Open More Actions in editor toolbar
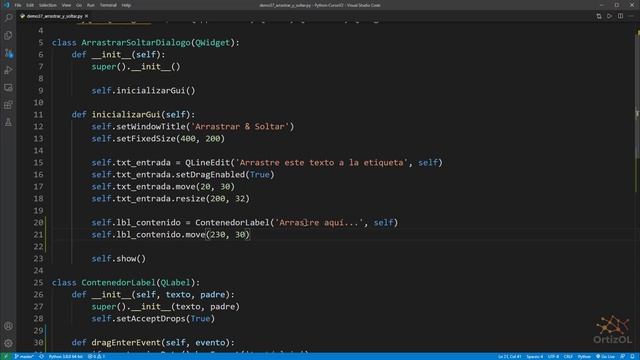The height and width of the screenshot is (360, 640). coord(631,16)
